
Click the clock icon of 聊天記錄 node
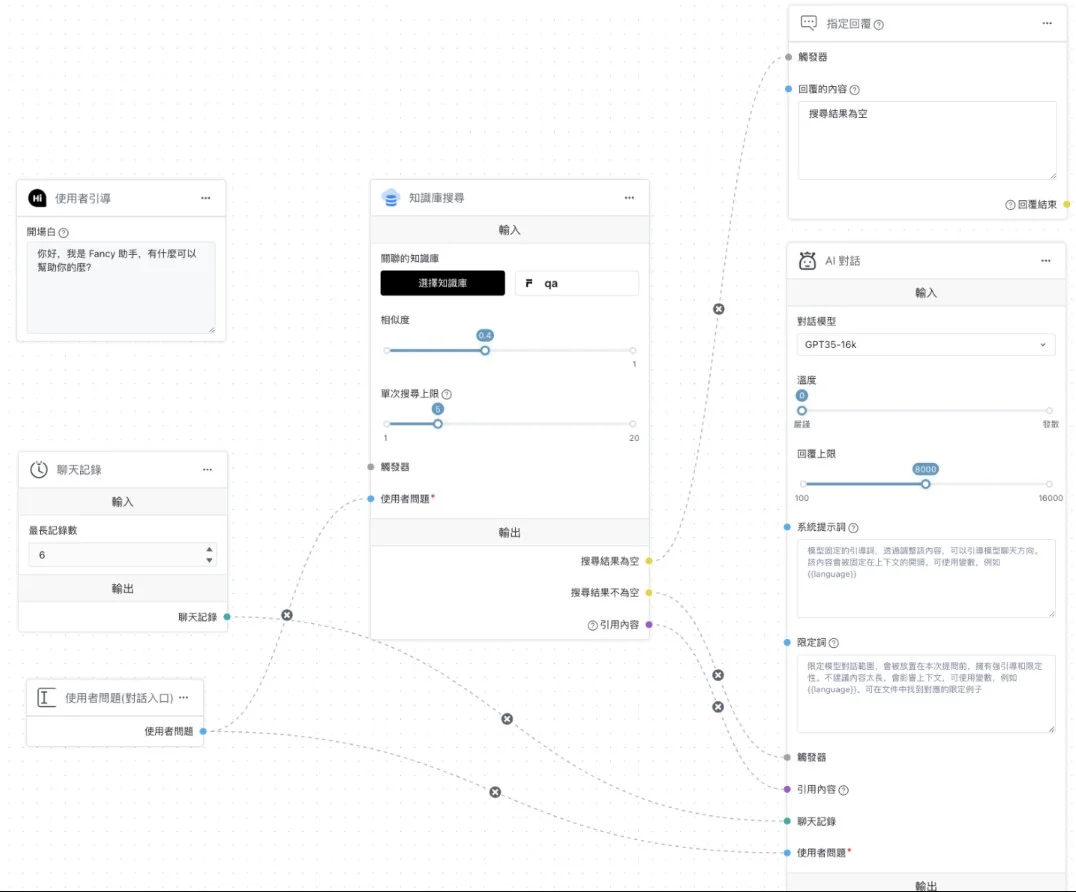pos(38,469)
